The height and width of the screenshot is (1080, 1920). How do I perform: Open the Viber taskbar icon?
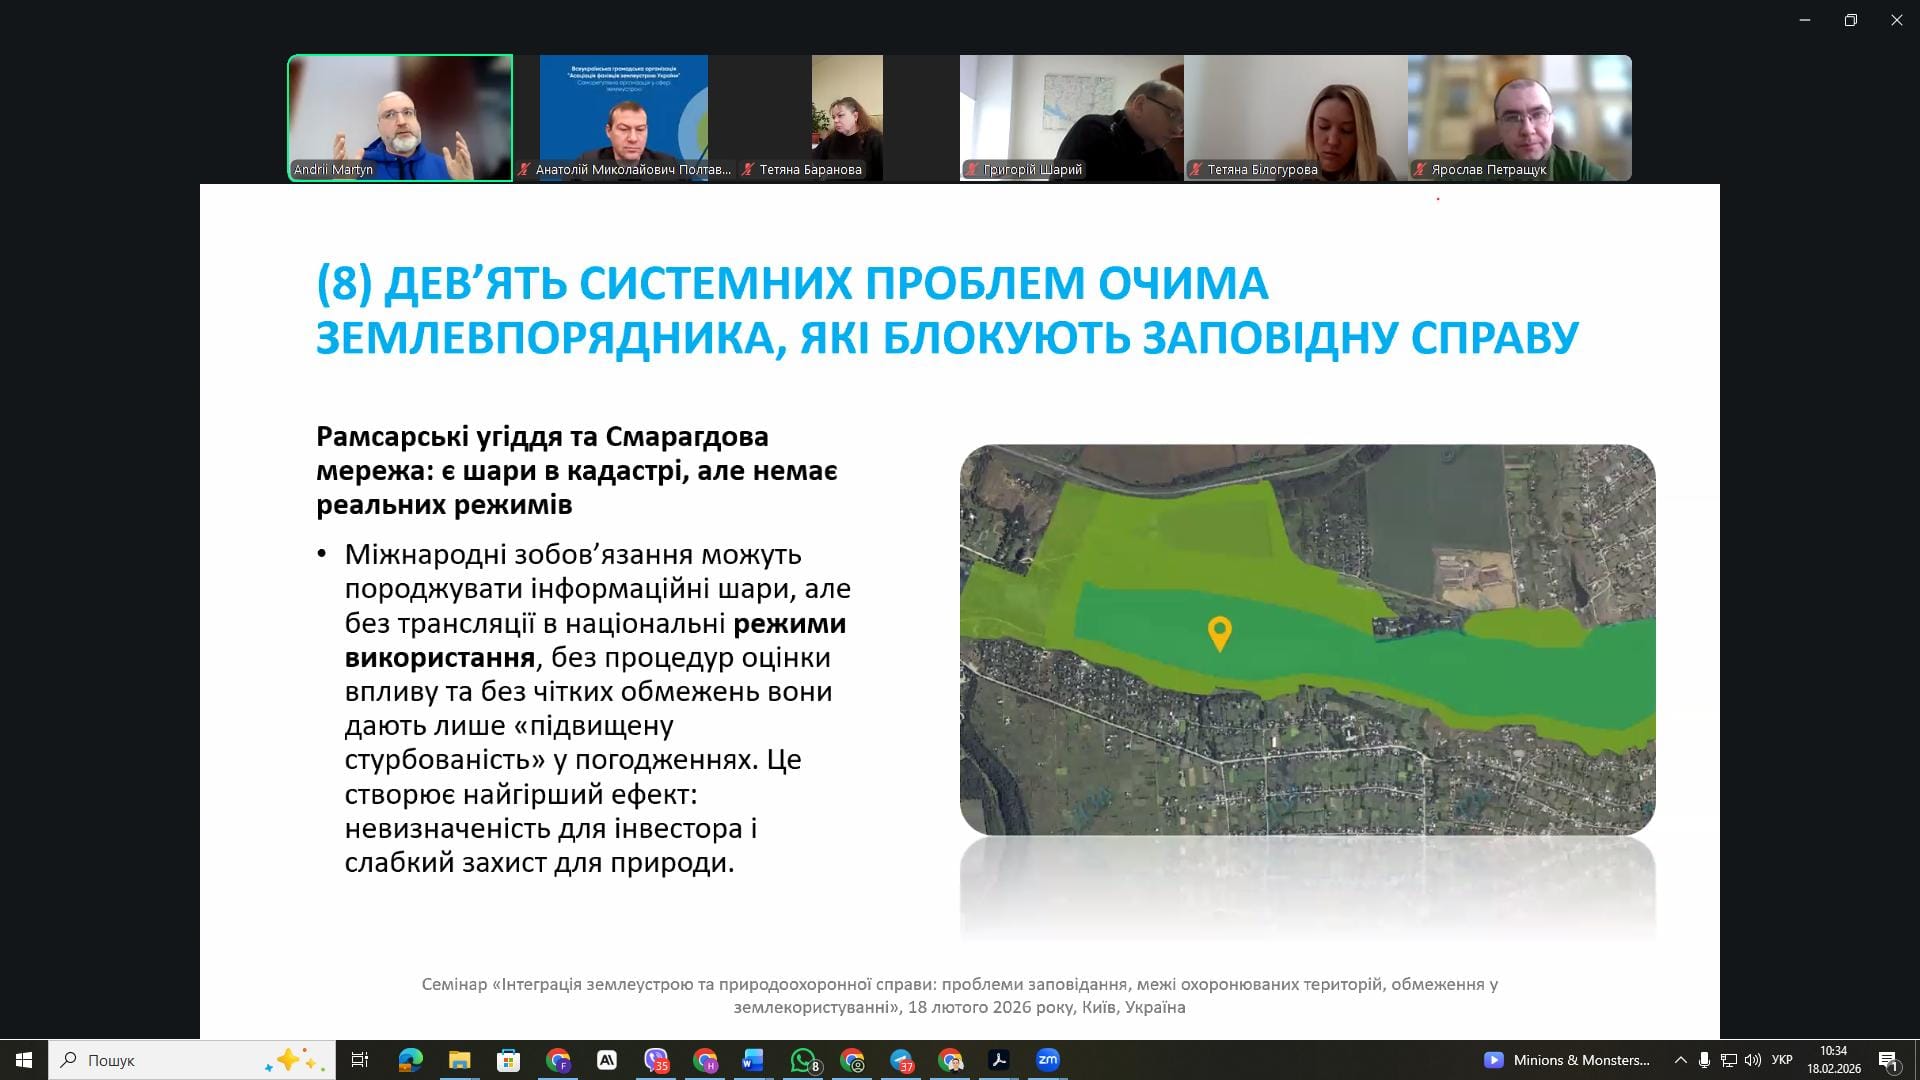656,1060
